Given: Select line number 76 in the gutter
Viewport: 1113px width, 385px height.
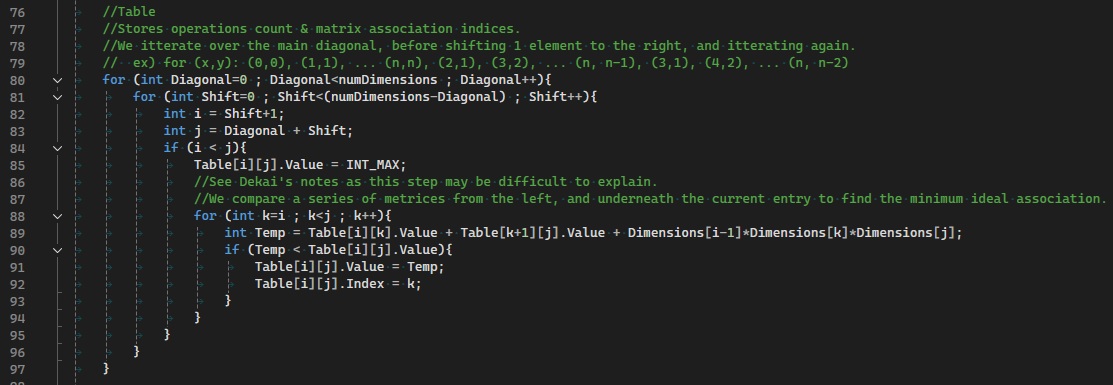Looking at the screenshot, I should [x=18, y=12].
